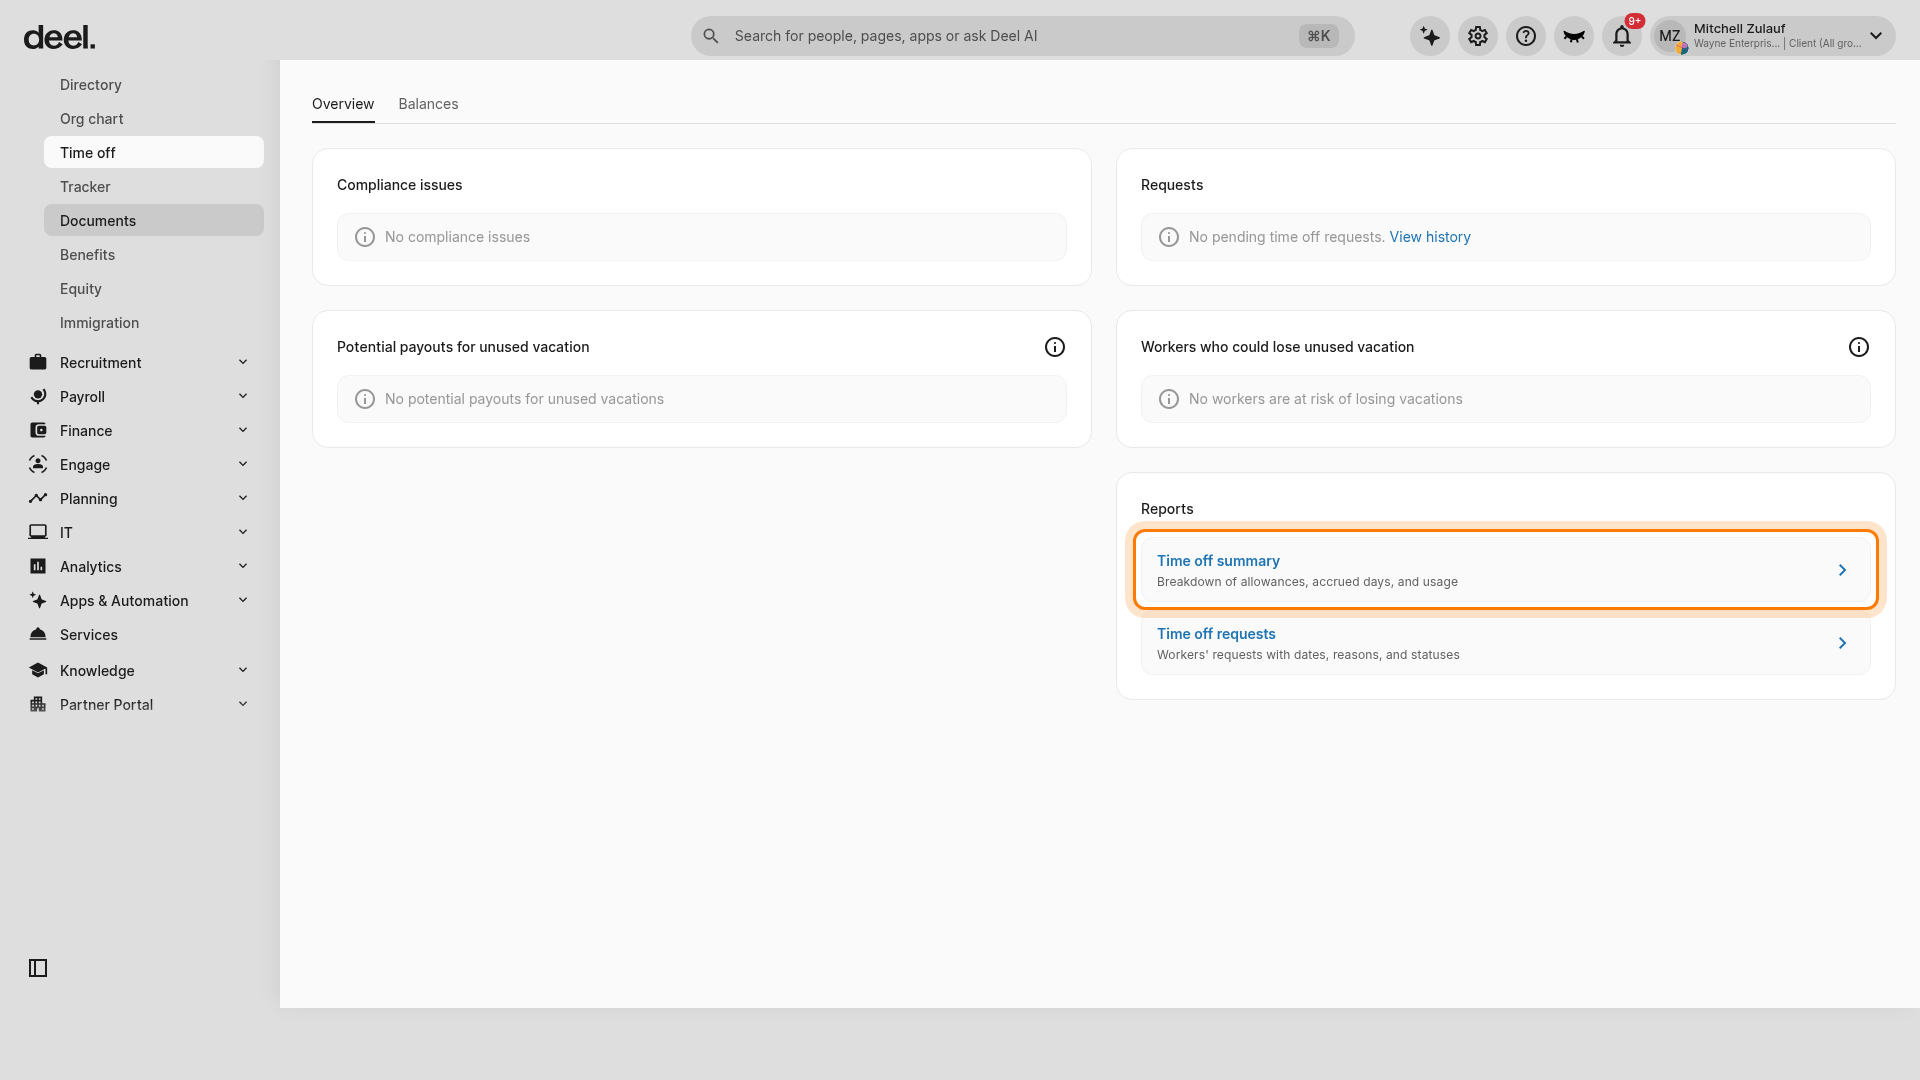The height and width of the screenshot is (1080, 1920).
Task: Follow the View history link
Action: 1430,237
